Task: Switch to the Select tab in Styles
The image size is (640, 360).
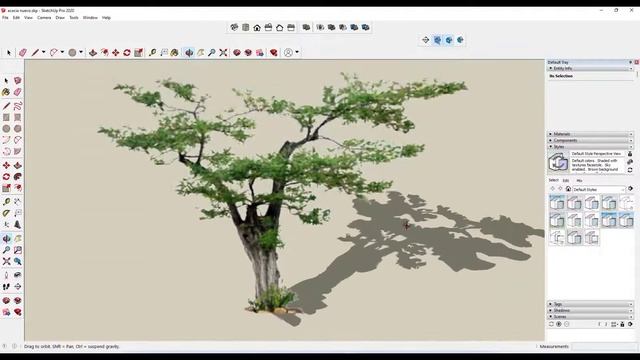Action: pyautogui.click(x=553, y=180)
